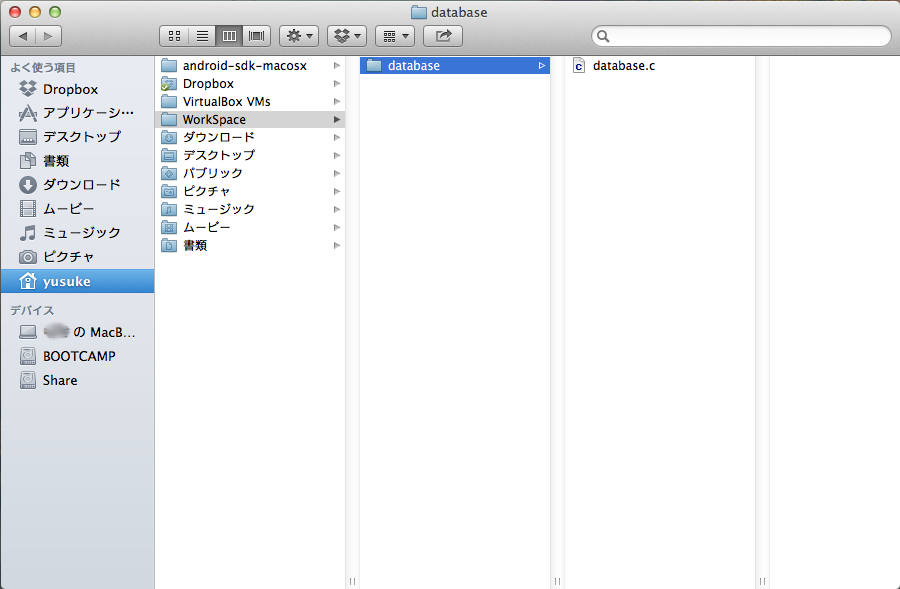900x589 pixels.
Task: Open ムービー in the sidebar
Action: (x=77, y=208)
